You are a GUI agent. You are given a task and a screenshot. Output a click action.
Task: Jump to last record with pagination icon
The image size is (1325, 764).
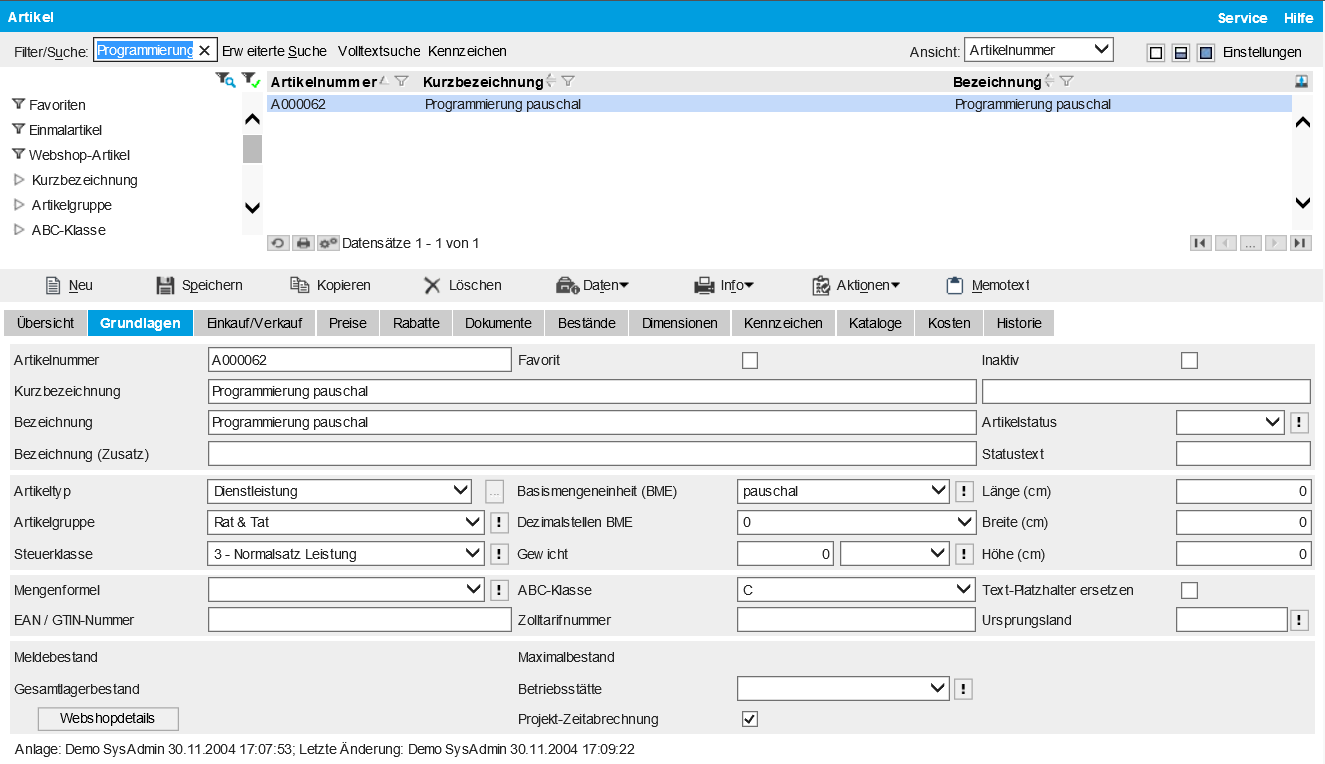[1300, 243]
